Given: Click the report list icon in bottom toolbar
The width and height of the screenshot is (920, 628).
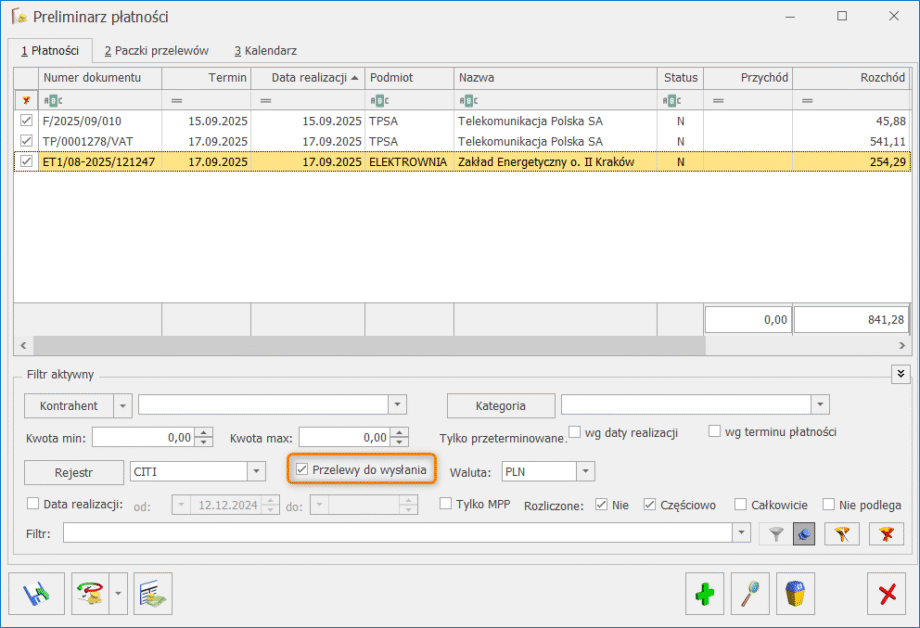Looking at the screenshot, I should [x=153, y=594].
